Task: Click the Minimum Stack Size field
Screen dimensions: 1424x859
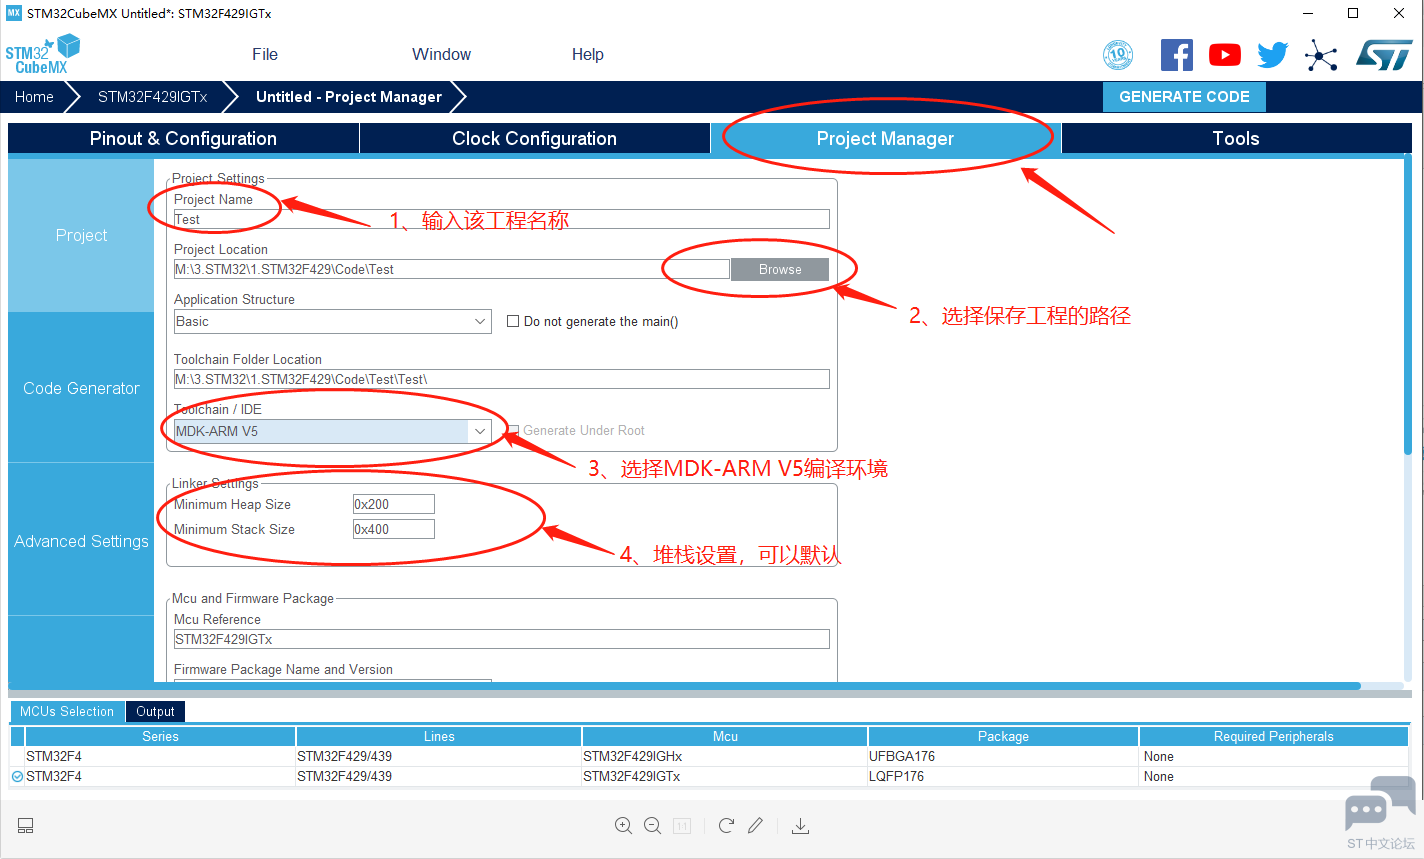Action: click(394, 530)
